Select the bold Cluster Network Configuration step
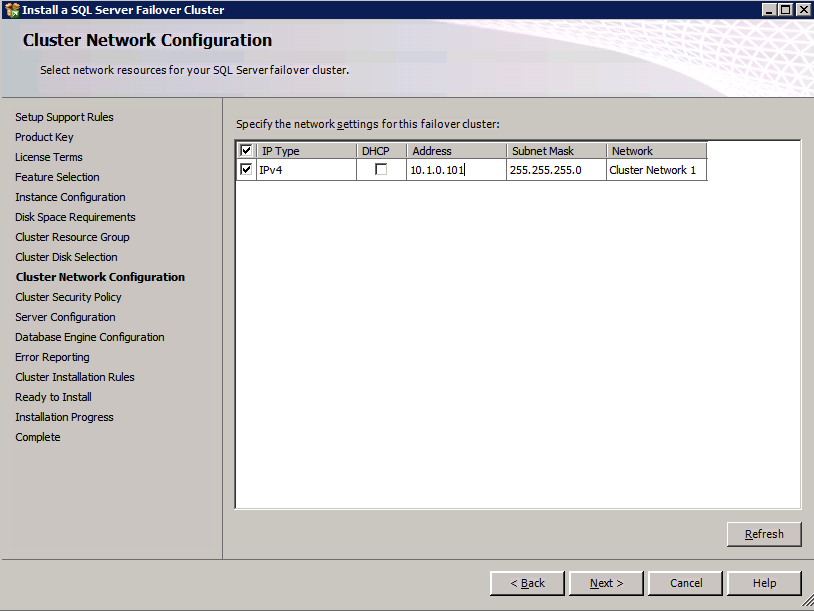The width and height of the screenshot is (814, 611). [100, 277]
